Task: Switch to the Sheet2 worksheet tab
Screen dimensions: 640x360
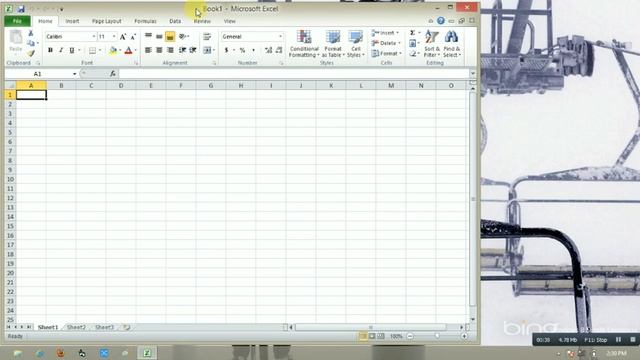Action: [x=76, y=327]
